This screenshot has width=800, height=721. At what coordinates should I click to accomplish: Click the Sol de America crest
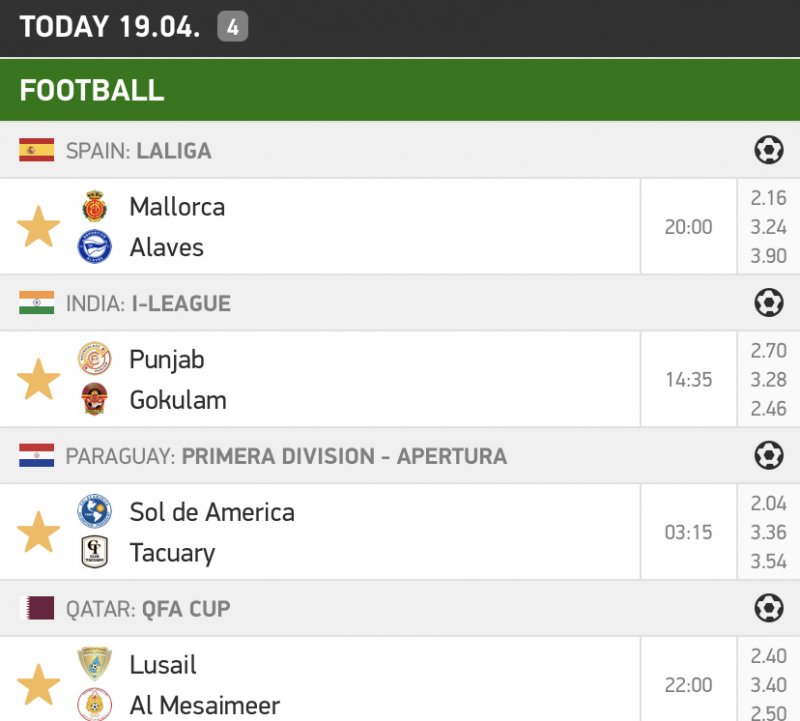(95, 512)
